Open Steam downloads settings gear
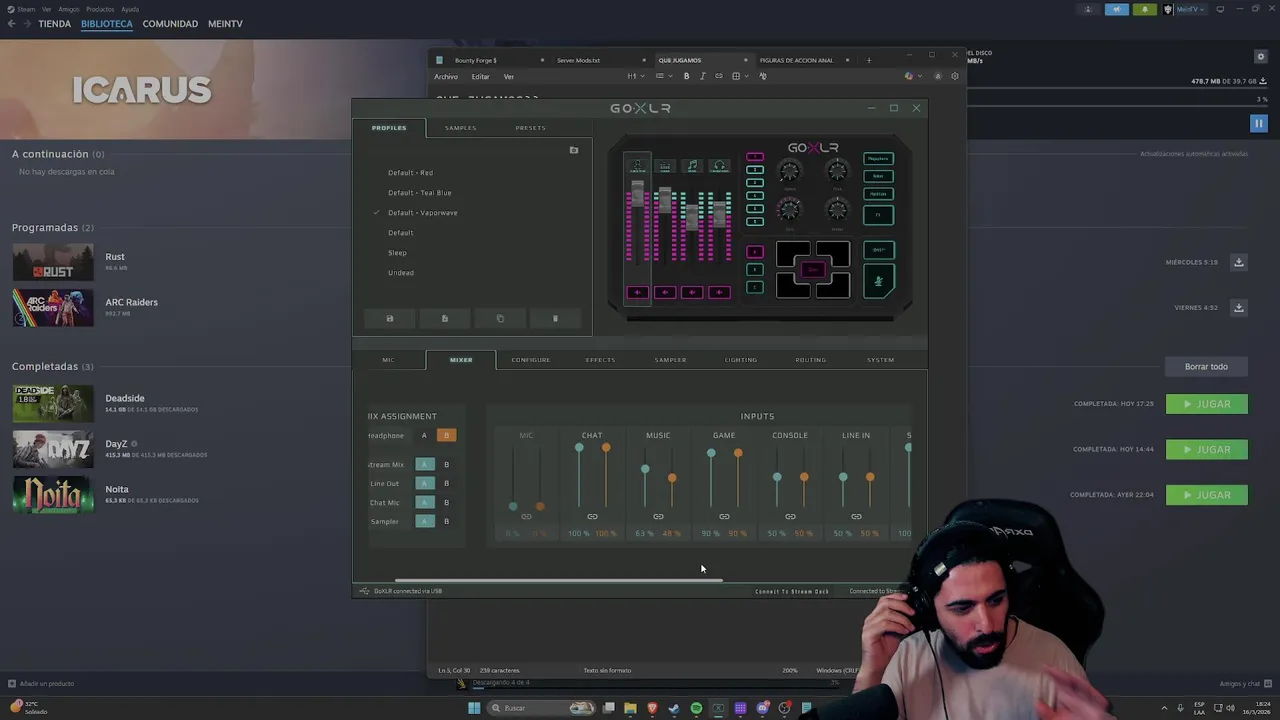1280x720 pixels. (1261, 57)
